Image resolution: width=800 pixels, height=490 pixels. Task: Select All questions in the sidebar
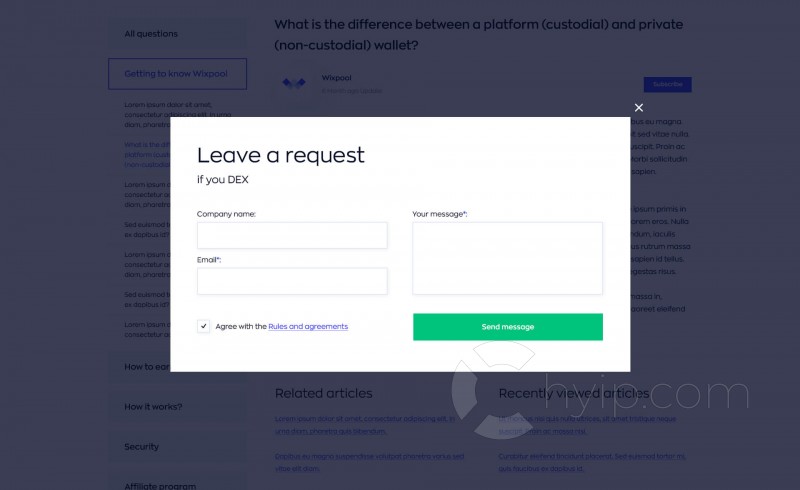coord(151,34)
